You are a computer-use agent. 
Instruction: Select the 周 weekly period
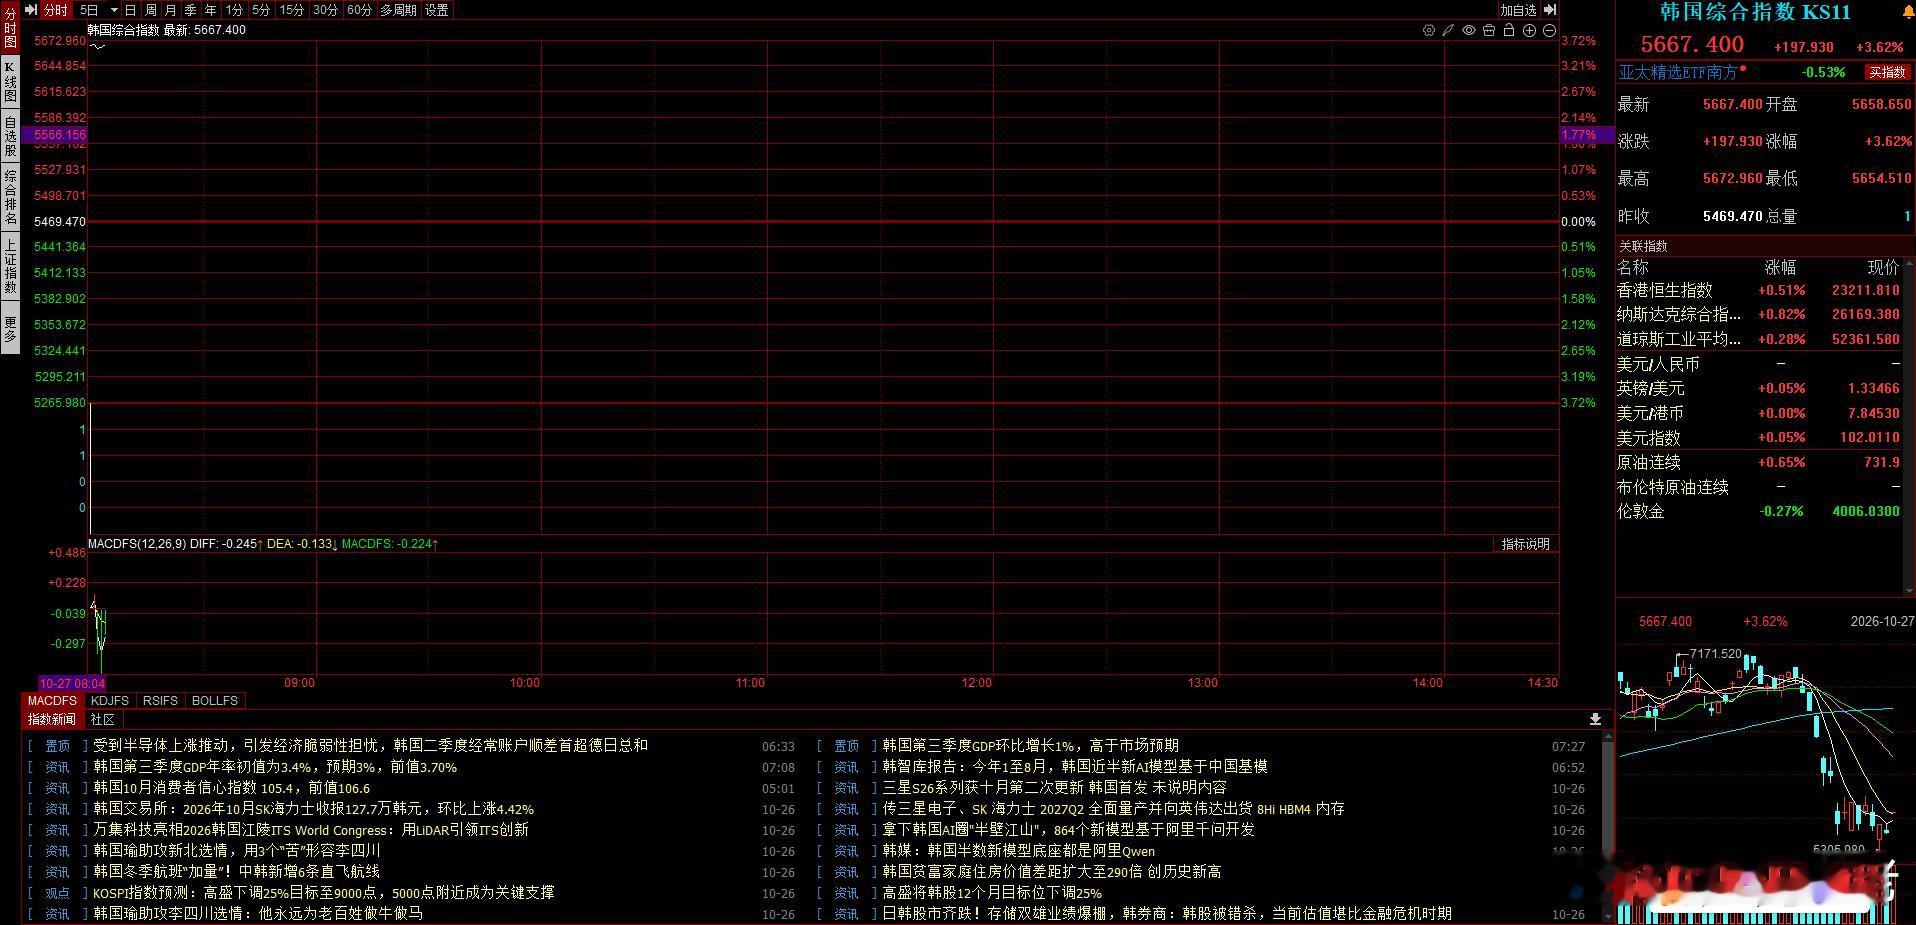151,10
